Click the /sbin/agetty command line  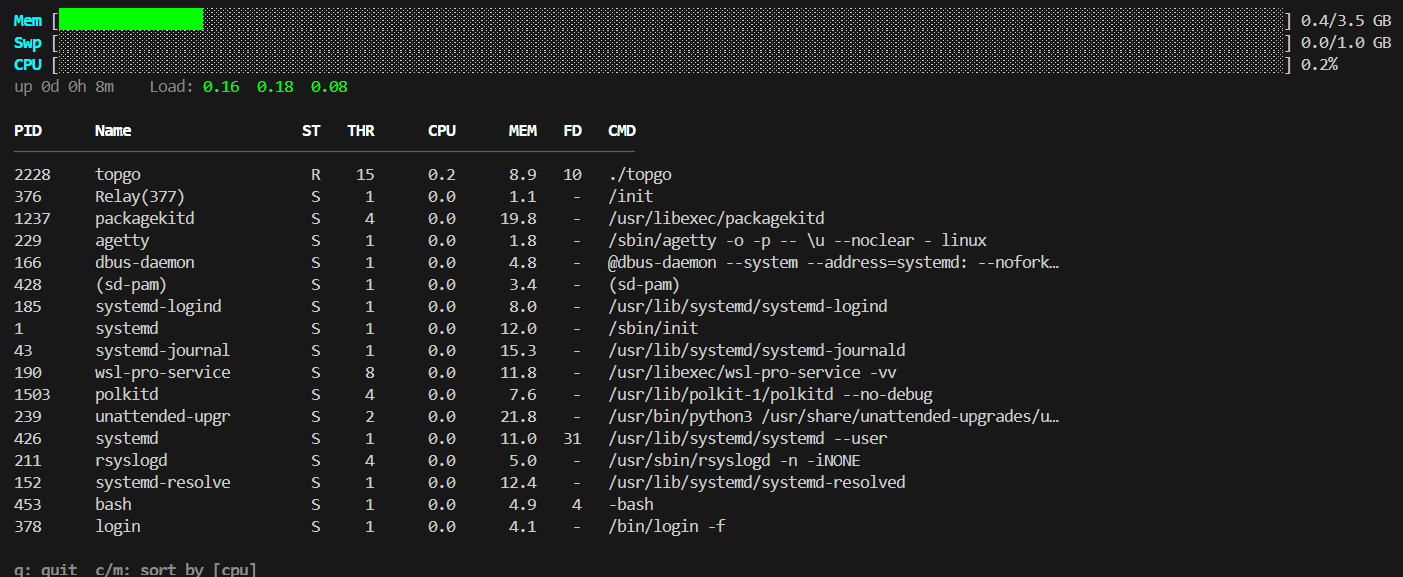tap(797, 241)
